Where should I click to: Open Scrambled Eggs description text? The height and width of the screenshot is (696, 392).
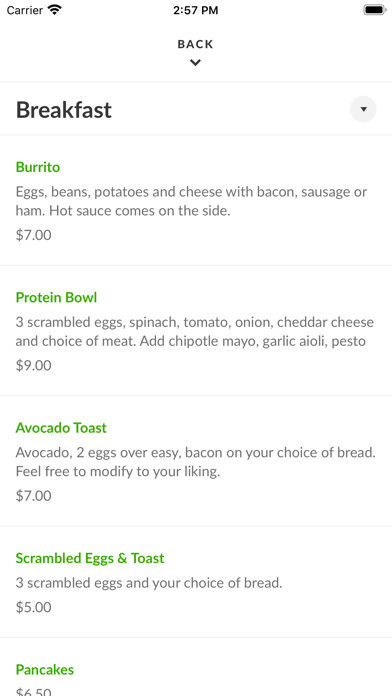click(149, 583)
